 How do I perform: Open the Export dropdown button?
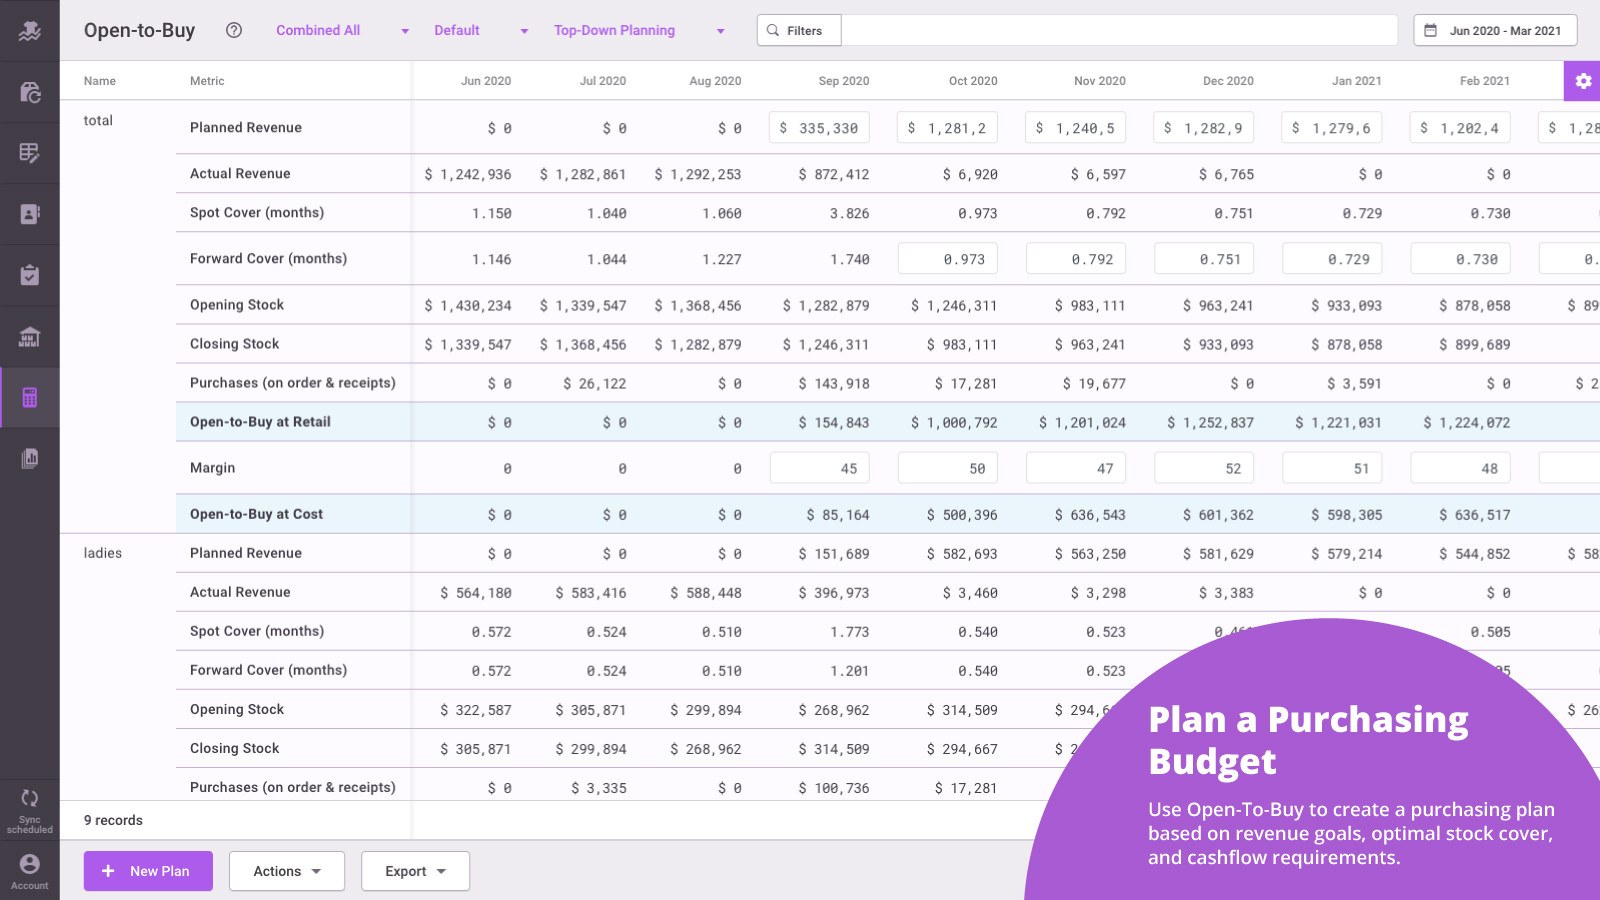coord(415,871)
